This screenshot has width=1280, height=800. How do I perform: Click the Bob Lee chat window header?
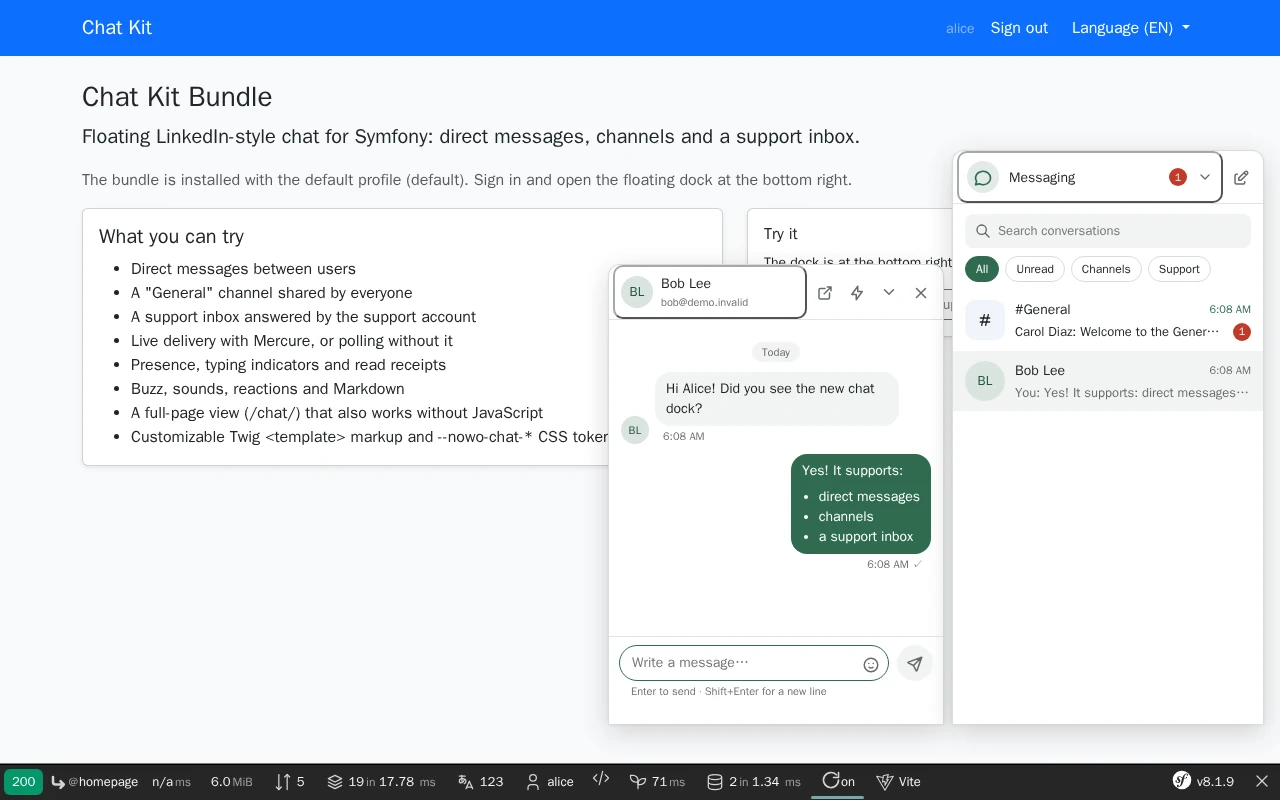(x=710, y=292)
